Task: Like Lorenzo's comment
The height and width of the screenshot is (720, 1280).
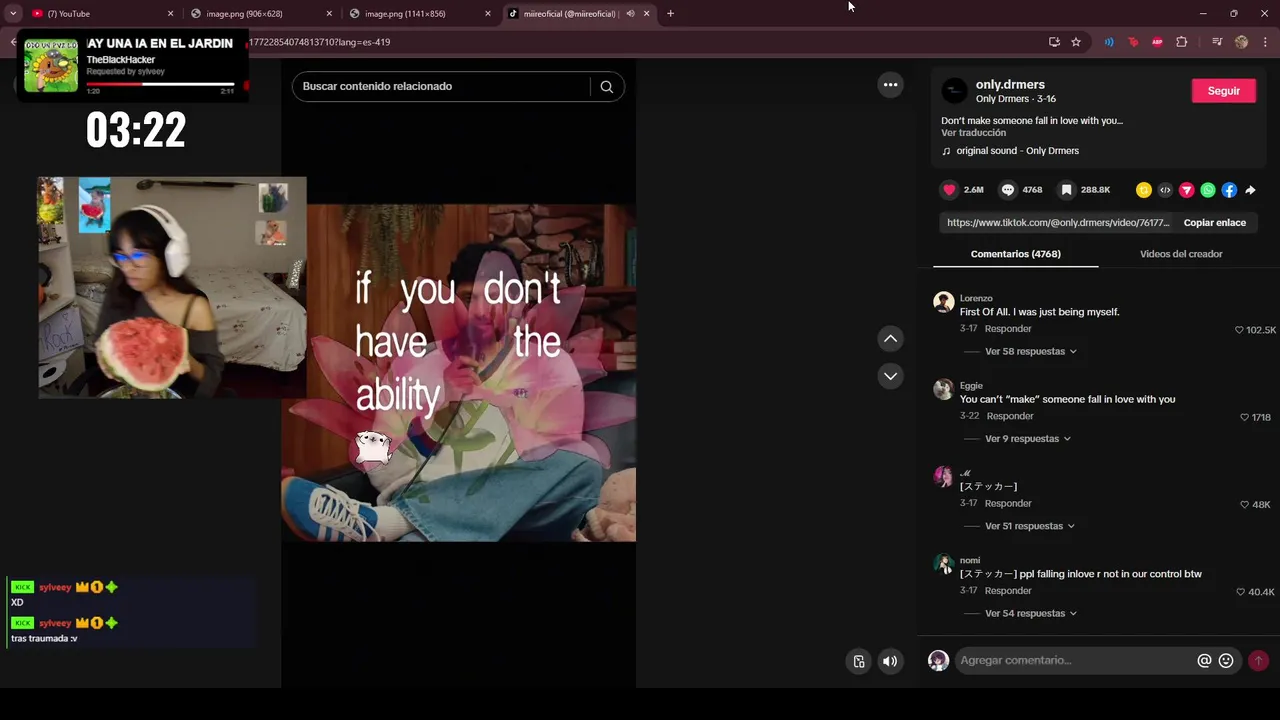Action: coord(1239,330)
